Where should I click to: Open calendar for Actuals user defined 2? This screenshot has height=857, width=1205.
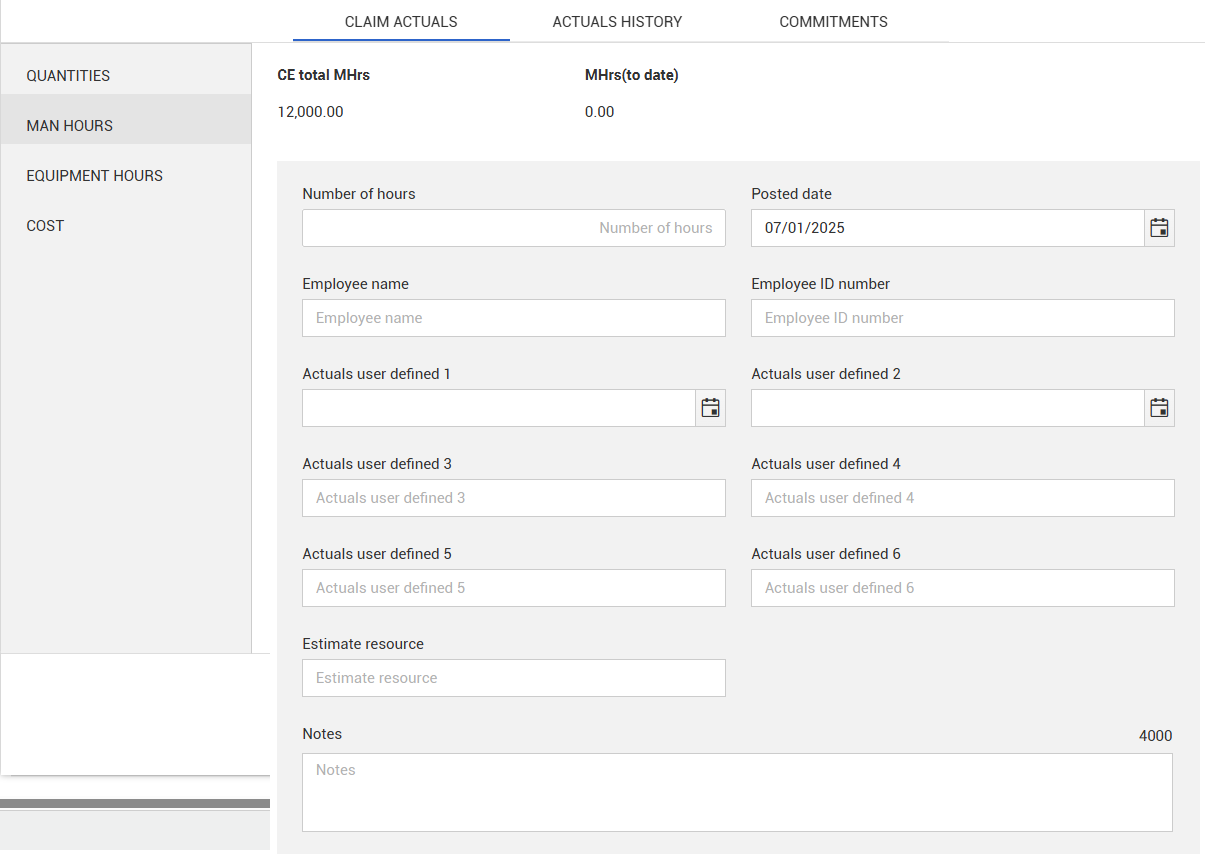pyautogui.click(x=1159, y=408)
